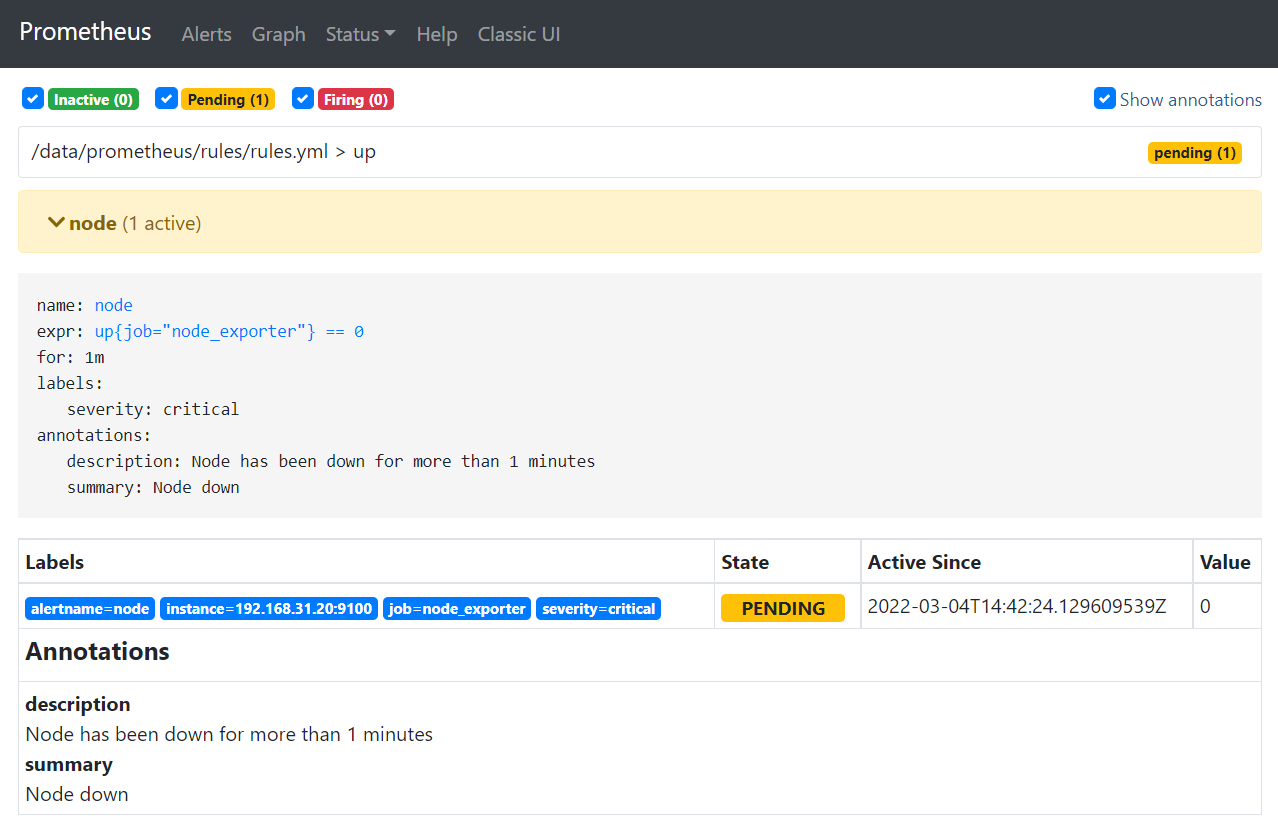Open the Status dropdown menu
1278x816 pixels.
coord(360,34)
